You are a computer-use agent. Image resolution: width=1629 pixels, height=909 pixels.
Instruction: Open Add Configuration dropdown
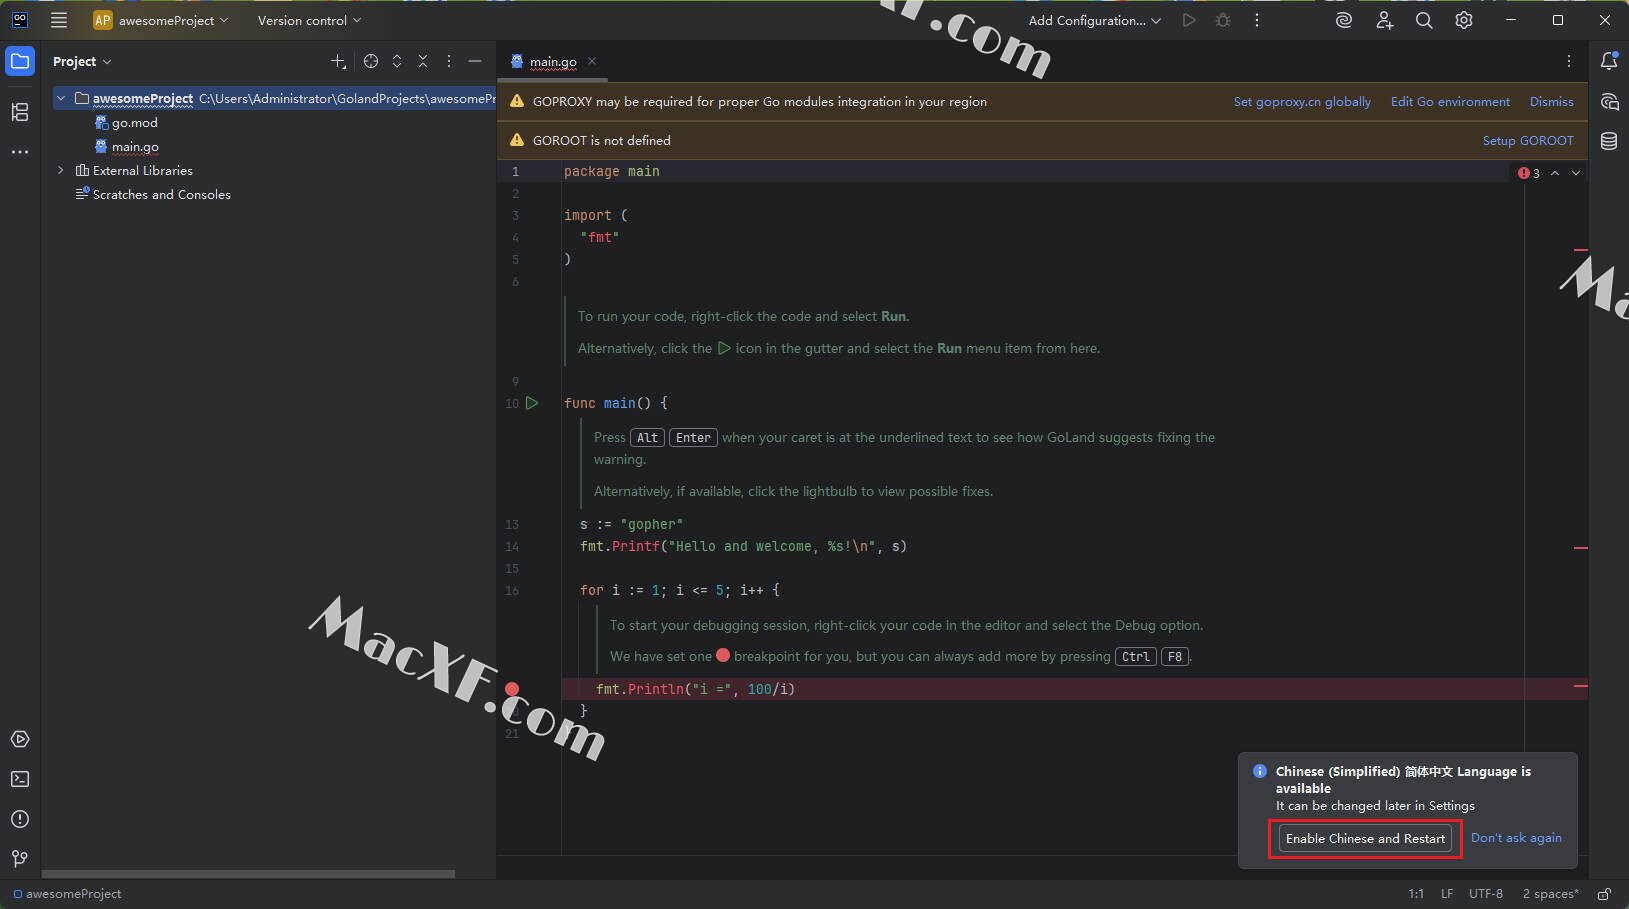1094,20
